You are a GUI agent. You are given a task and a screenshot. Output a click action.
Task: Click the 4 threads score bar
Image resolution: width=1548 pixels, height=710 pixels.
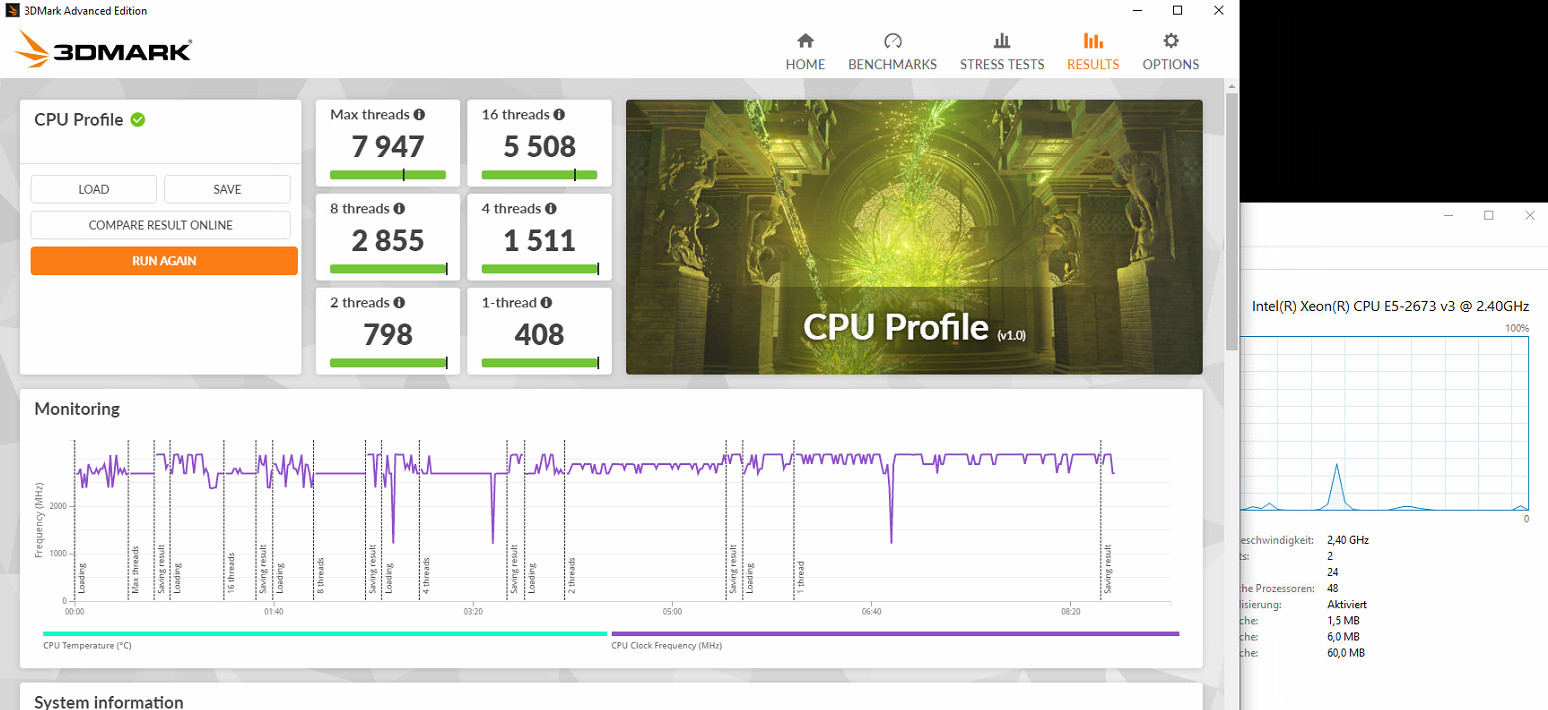(539, 269)
